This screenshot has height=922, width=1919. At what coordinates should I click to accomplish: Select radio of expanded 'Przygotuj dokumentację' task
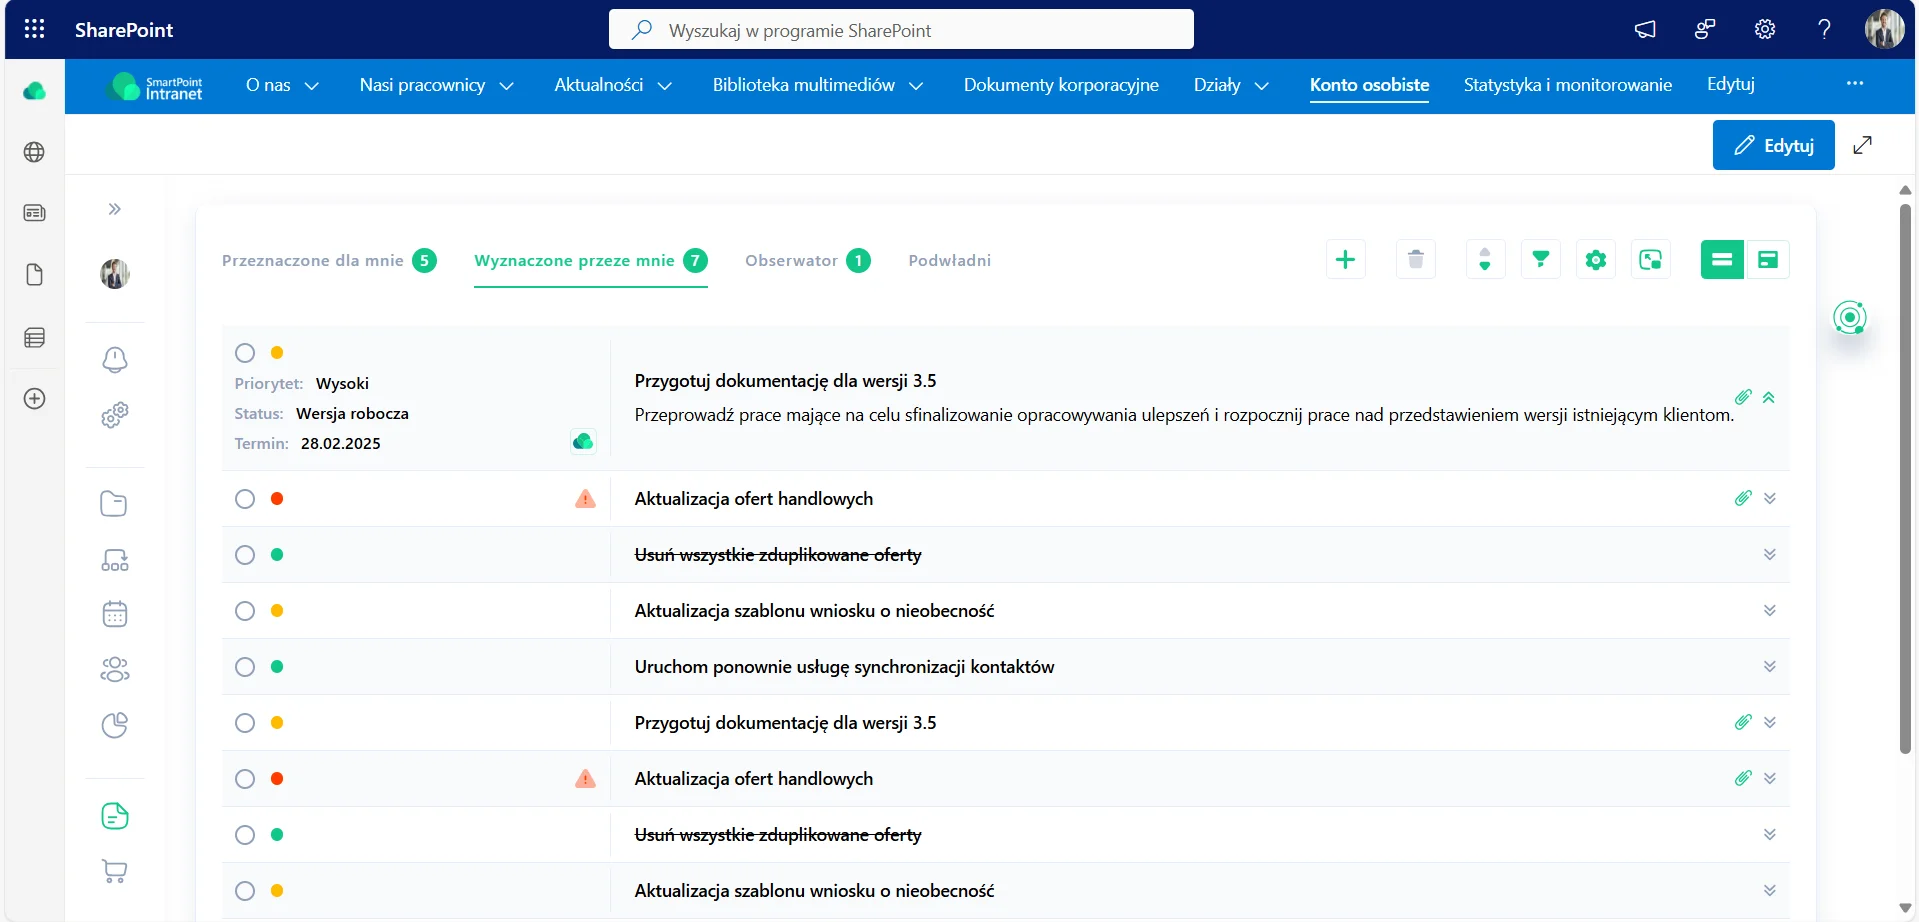pyautogui.click(x=245, y=353)
